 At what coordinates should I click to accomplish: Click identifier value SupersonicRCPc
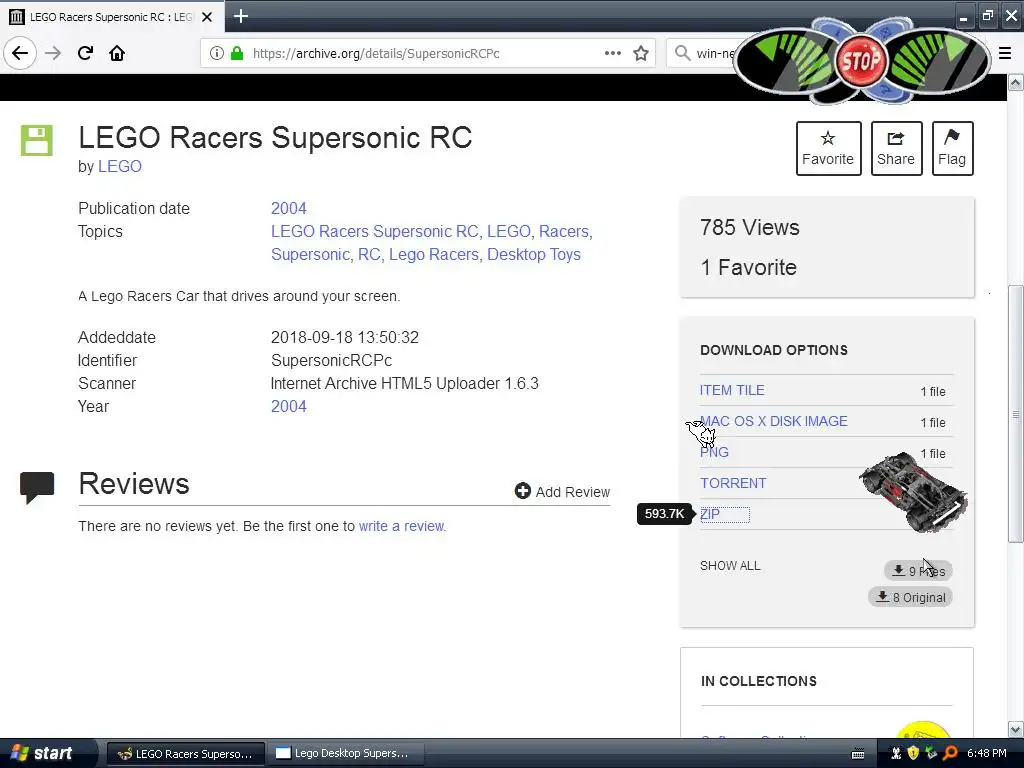pyautogui.click(x=331, y=360)
